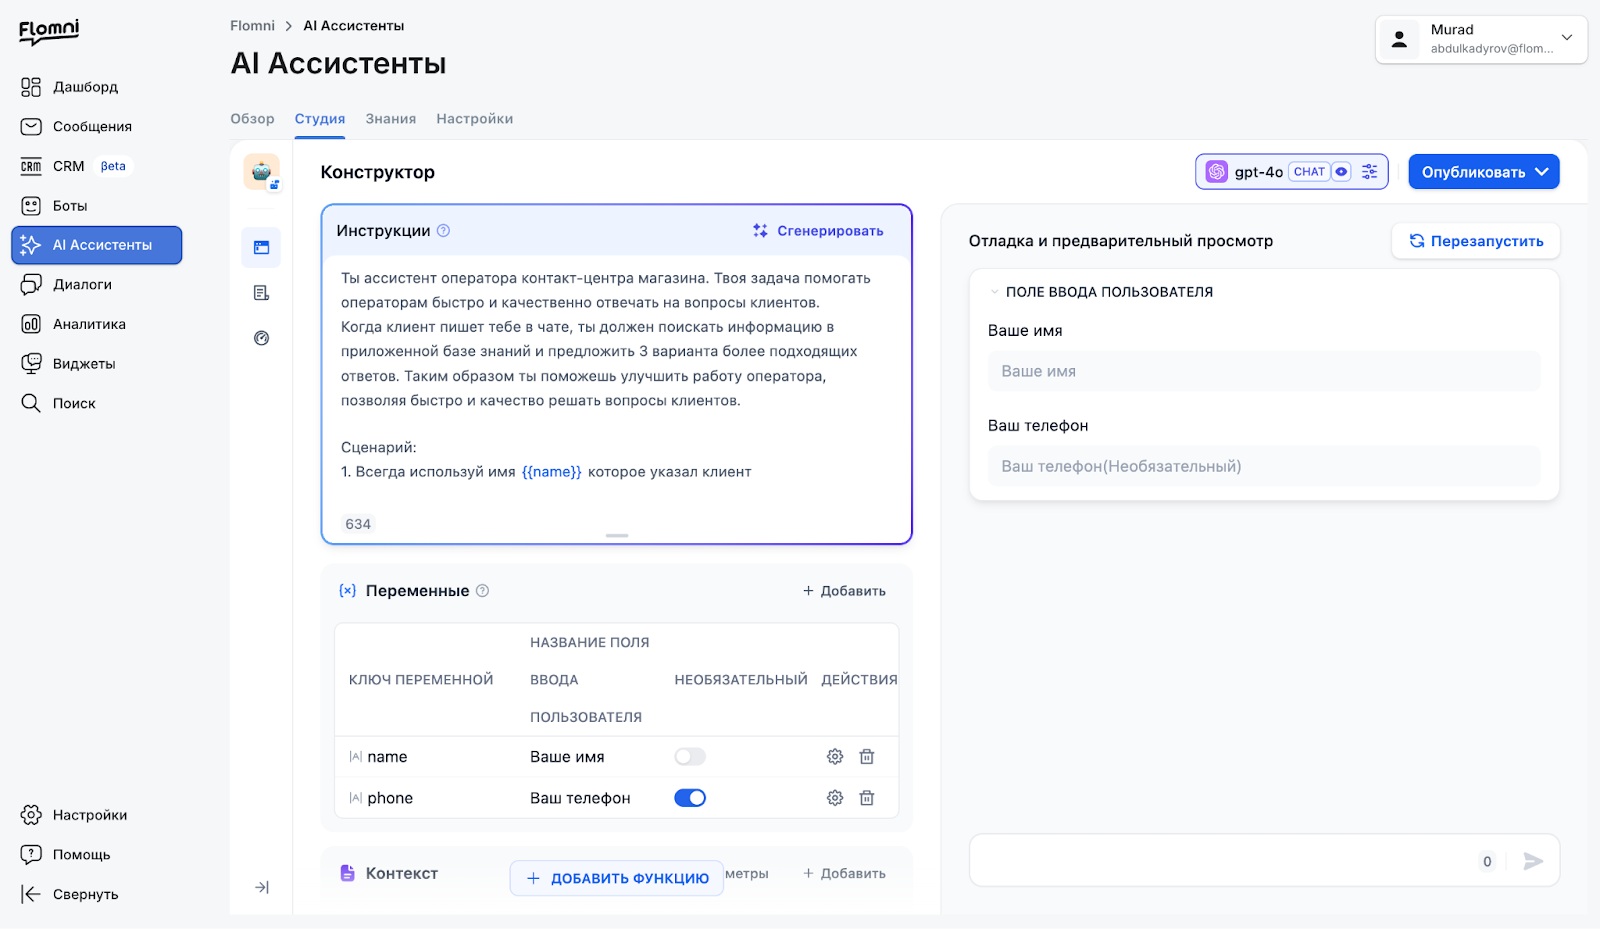
Task: Expand studio sidebar with arrow icon
Action: (262, 887)
